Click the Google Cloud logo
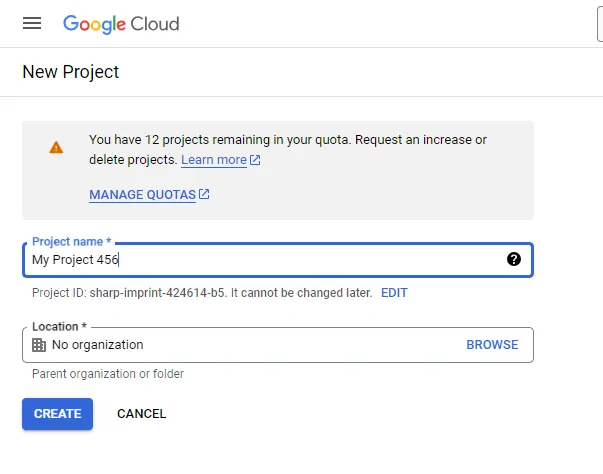The image size is (603, 474). pos(121,24)
